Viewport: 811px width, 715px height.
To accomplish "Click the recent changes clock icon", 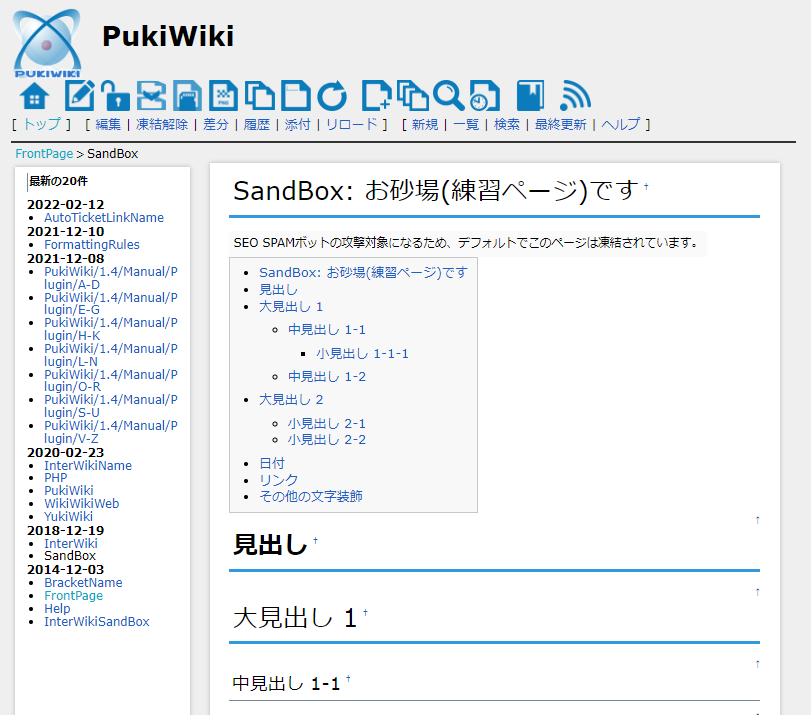I will click(x=485, y=96).
